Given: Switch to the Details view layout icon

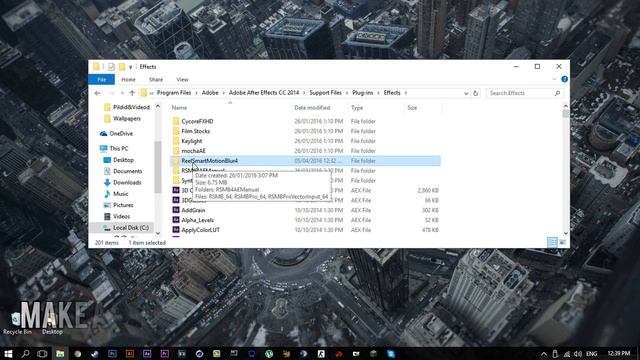Looking at the screenshot, I should (x=552, y=242).
